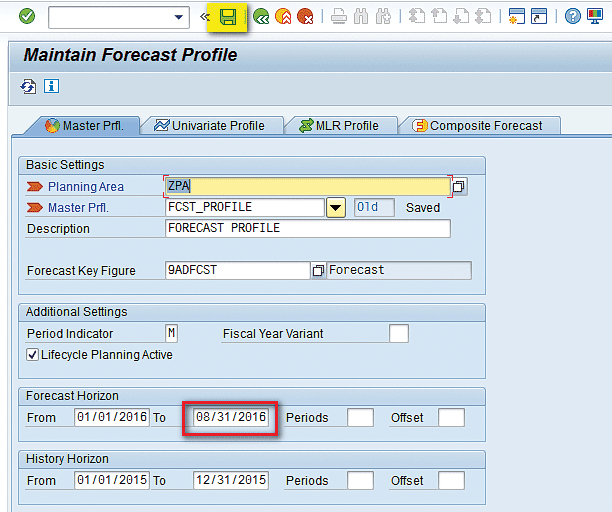612x512 pixels.
Task: Click the red Cancel icon in toolbar
Action: click(305, 16)
